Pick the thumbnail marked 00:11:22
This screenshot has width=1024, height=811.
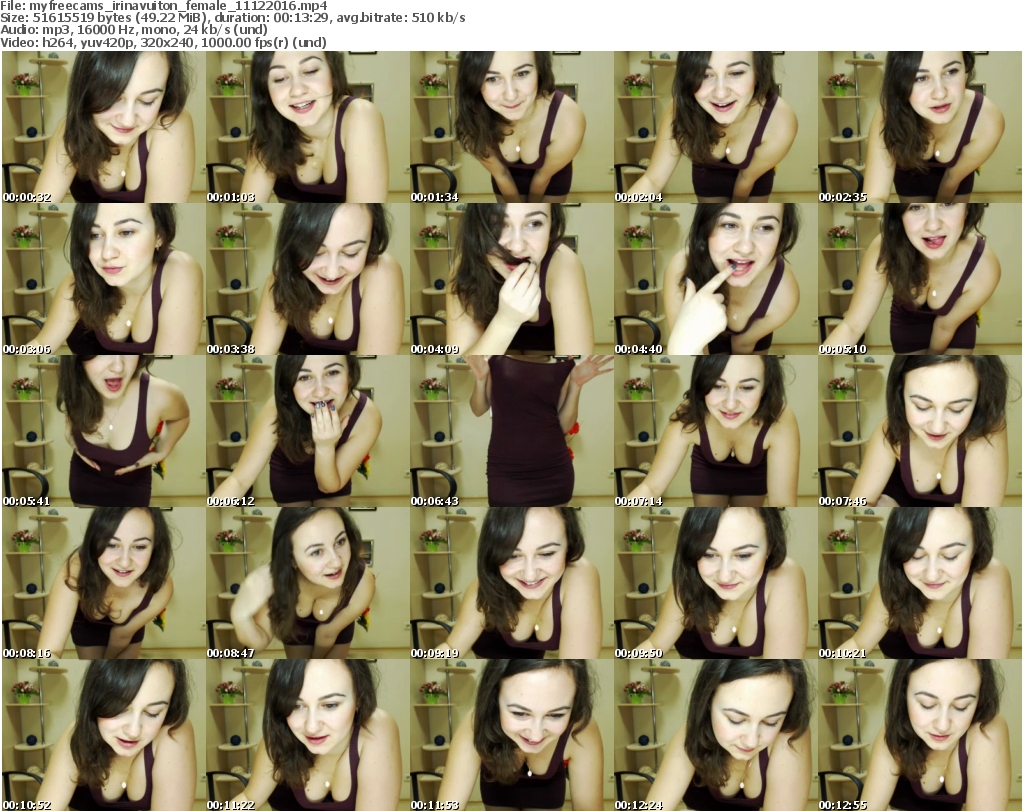pos(307,735)
